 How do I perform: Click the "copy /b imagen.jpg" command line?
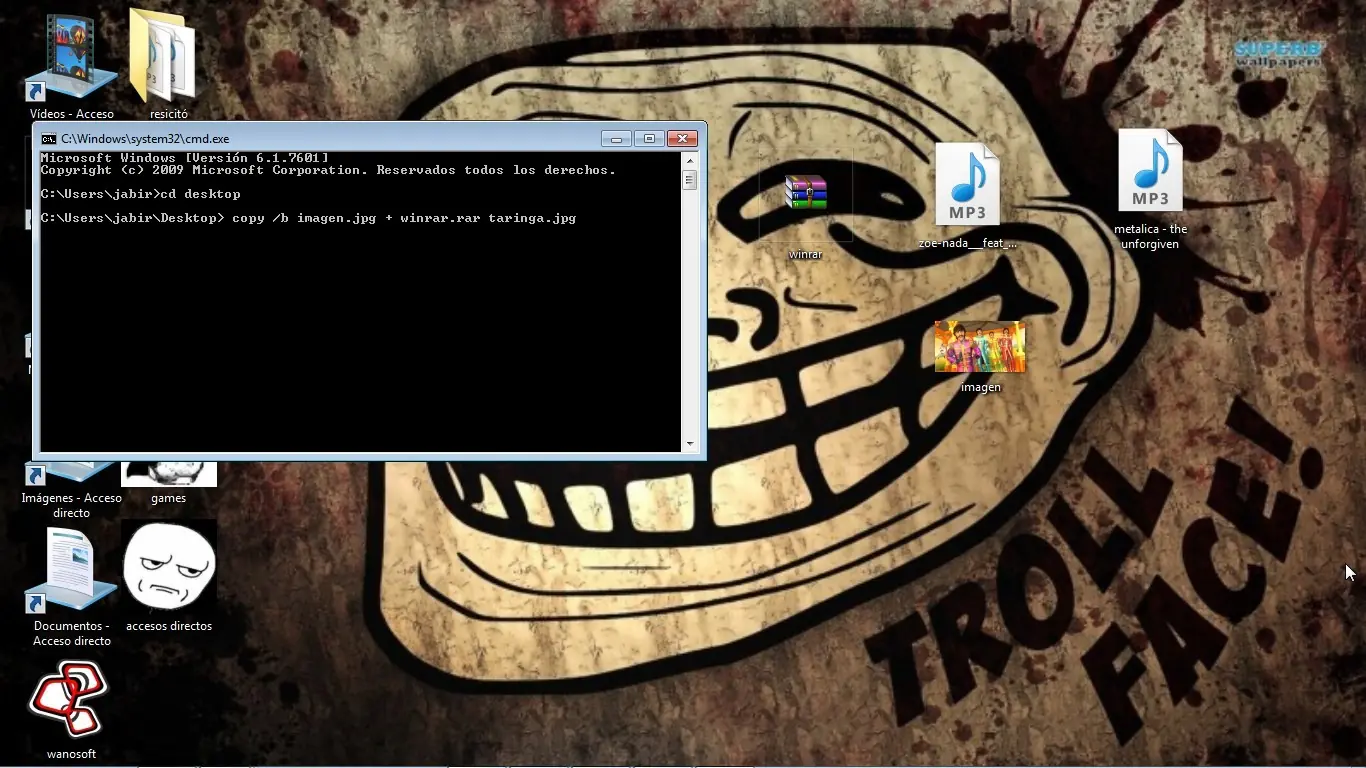coord(308,218)
